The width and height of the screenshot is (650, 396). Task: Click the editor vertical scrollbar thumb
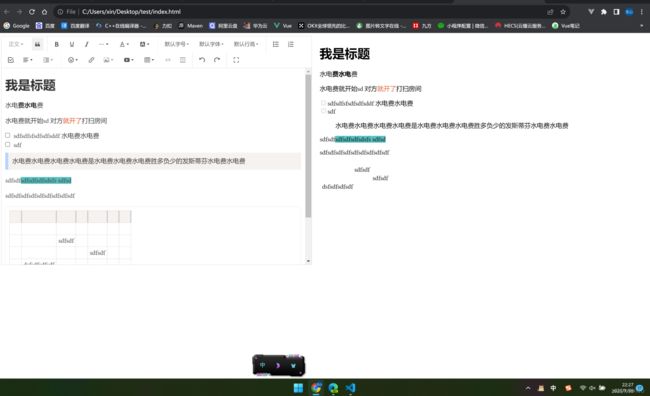pyautogui.click(x=308, y=146)
